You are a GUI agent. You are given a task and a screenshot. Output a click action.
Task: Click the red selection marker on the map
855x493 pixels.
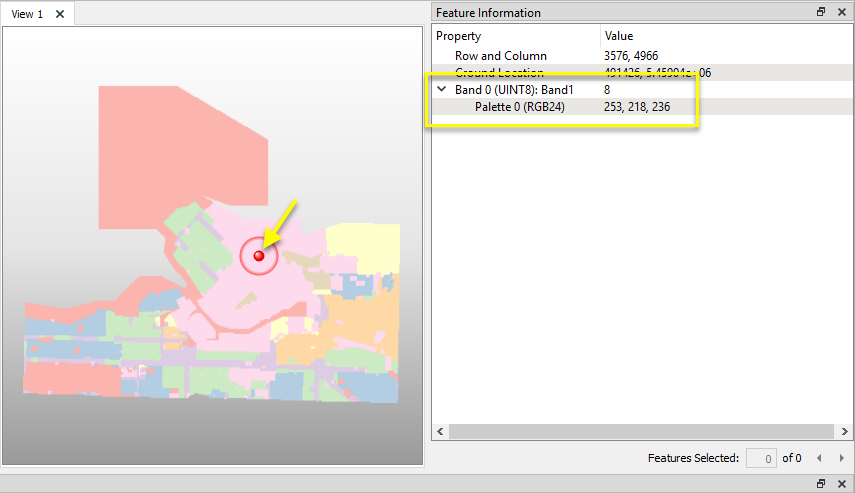(259, 257)
